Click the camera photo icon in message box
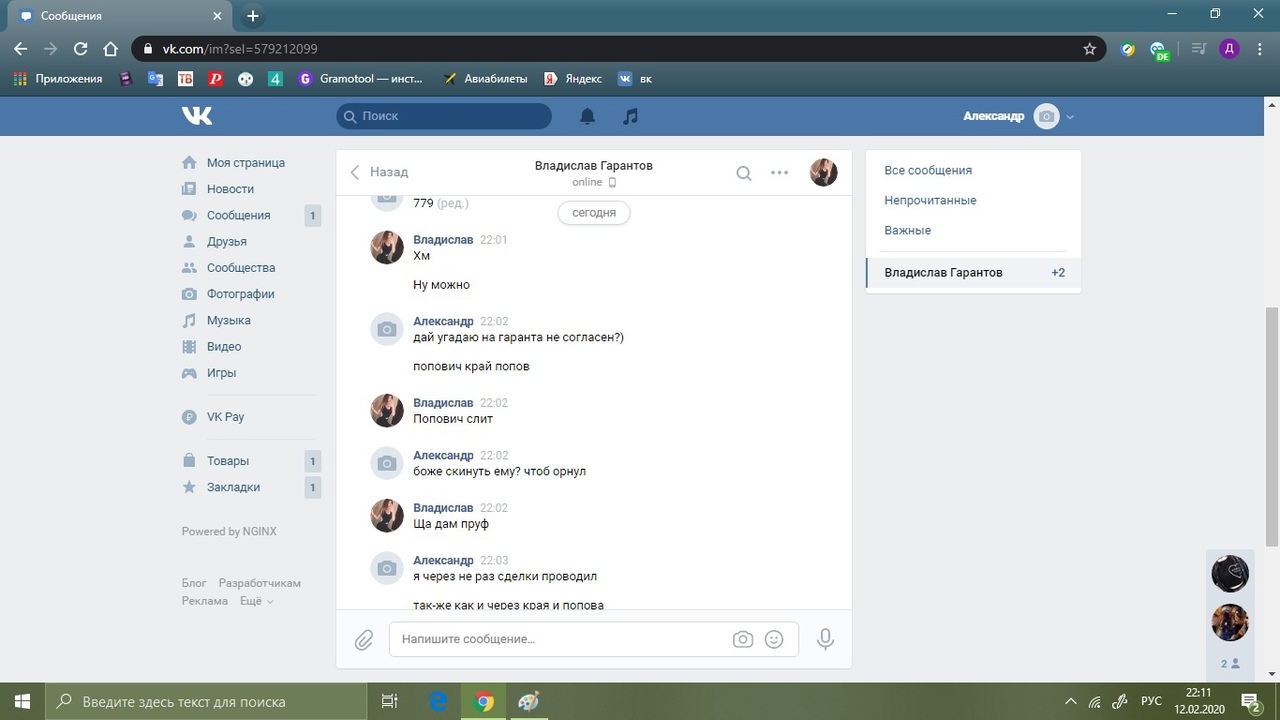The width and height of the screenshot is (1280, 720). 742,639
